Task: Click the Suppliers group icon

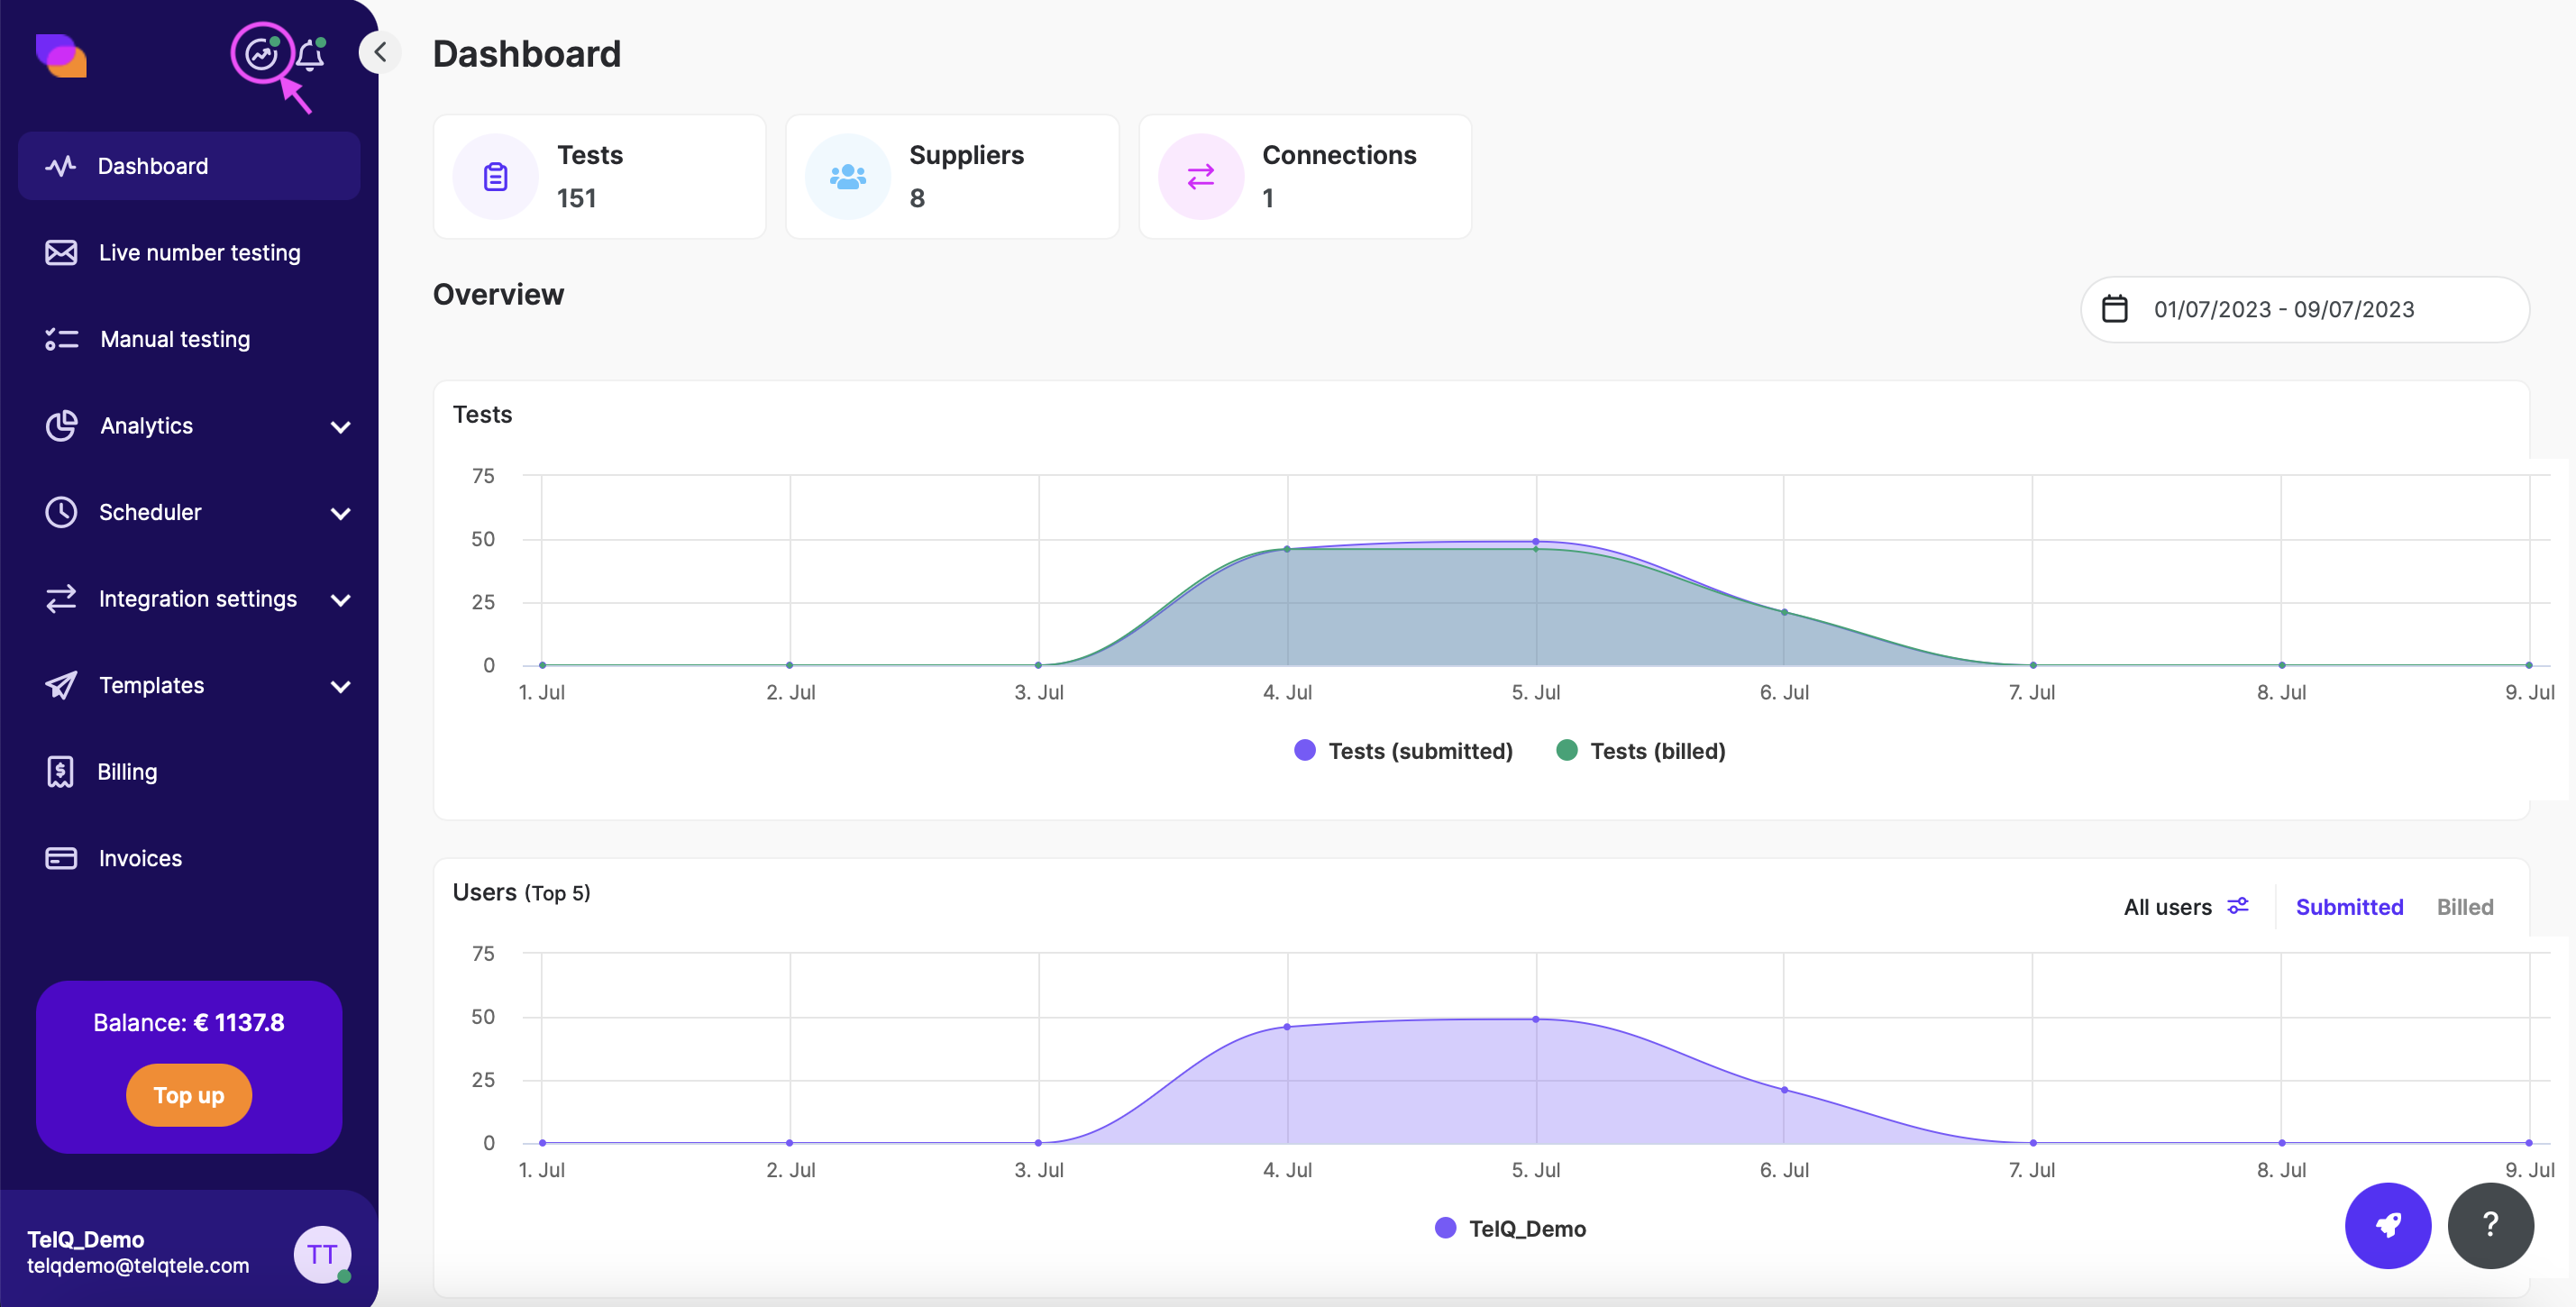Action: [848, 177]
